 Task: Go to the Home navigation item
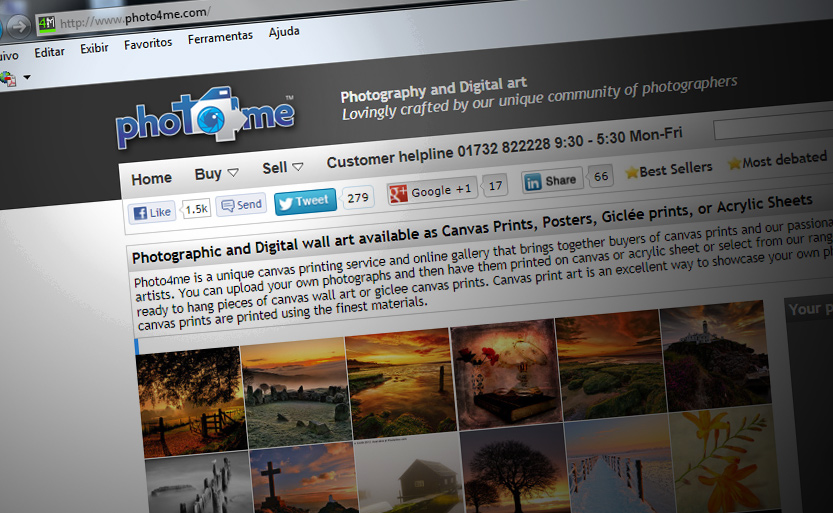[151, 179]
